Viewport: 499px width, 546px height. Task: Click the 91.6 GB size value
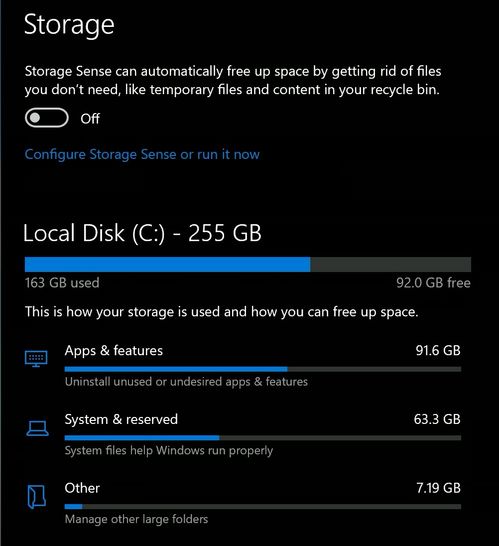(438, 350)
